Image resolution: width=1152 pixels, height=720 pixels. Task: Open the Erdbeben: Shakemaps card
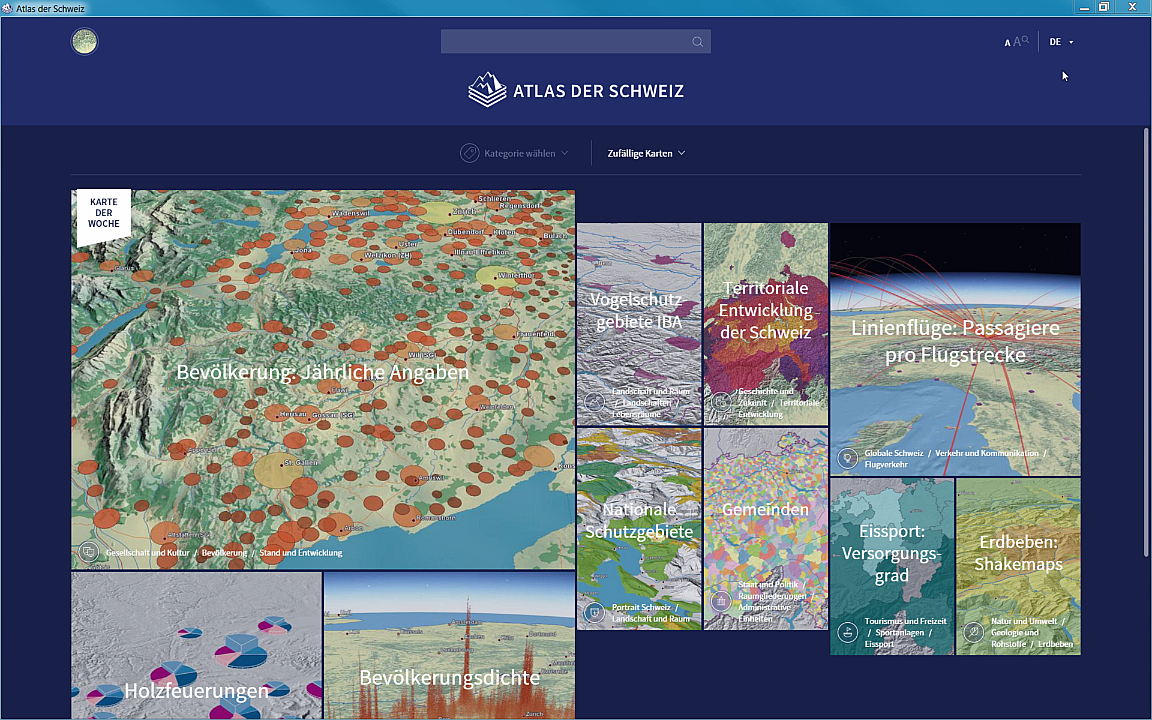(1018, 566)
